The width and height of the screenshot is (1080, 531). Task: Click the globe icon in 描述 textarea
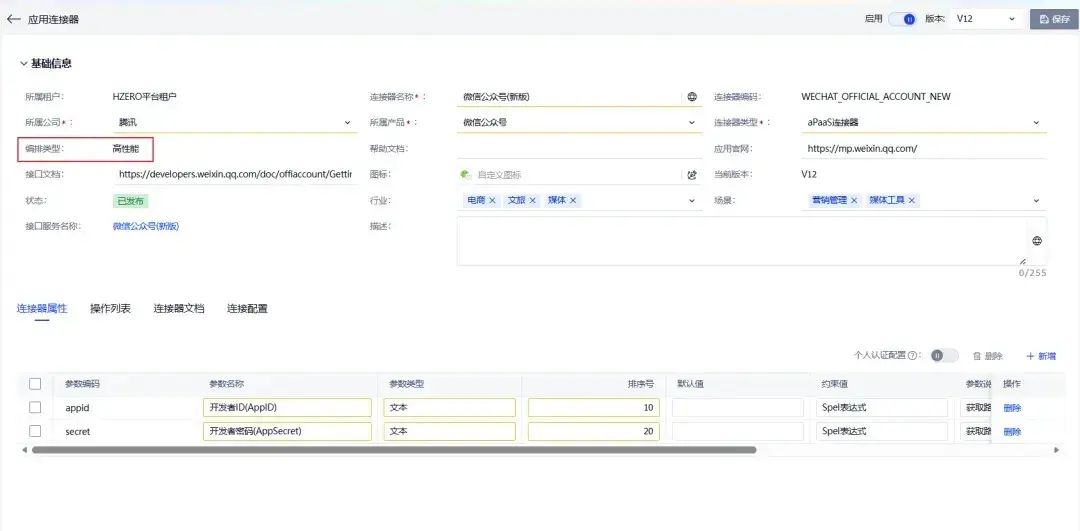point(1037,241)
